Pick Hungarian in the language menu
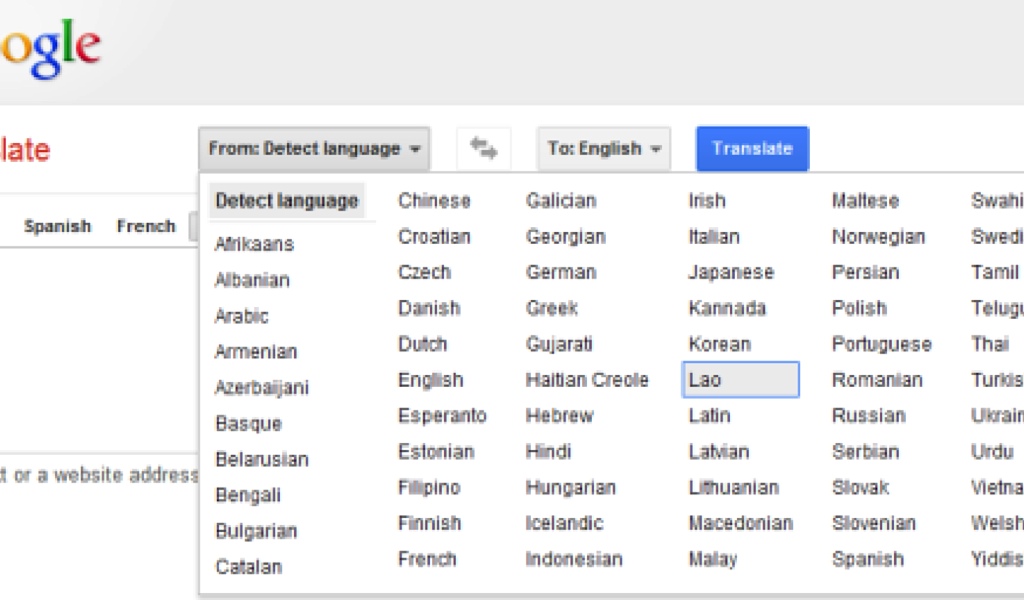The image size is (1024, 600). 571,488
